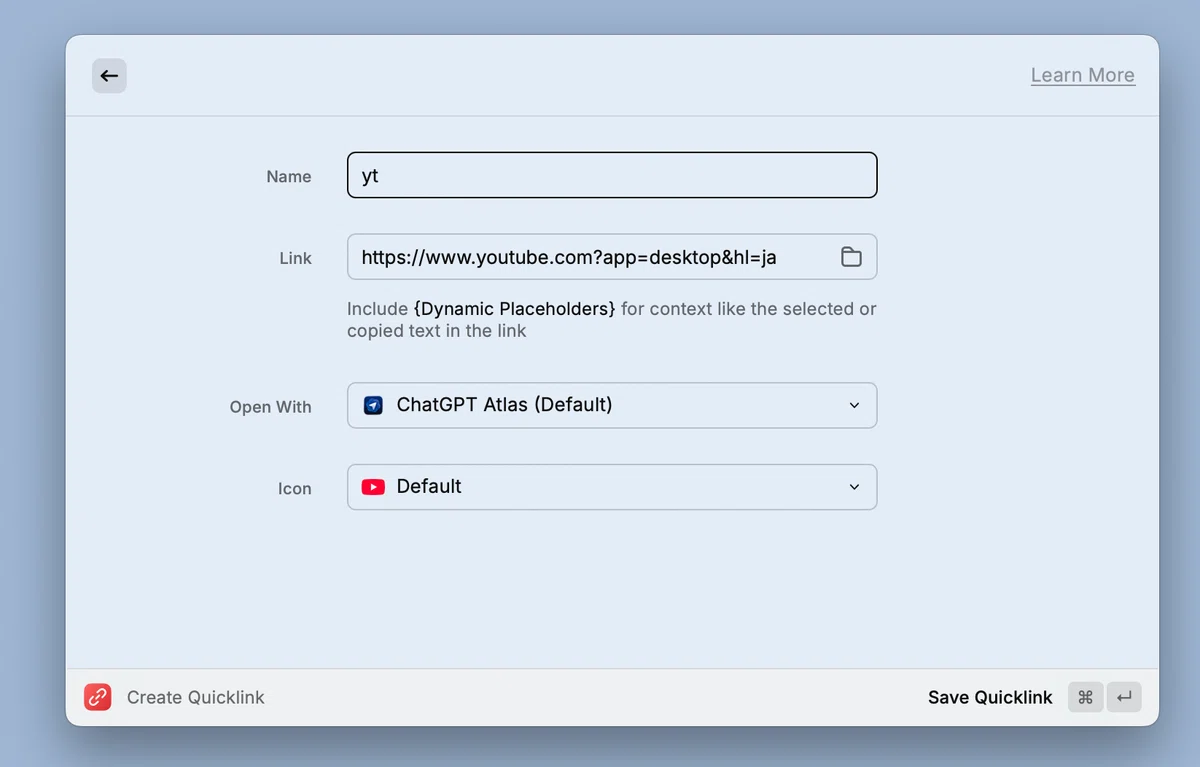Screen dimensions: 1200x767
Task: Click the red Quicklink link icon
Action: coord(98,697)
